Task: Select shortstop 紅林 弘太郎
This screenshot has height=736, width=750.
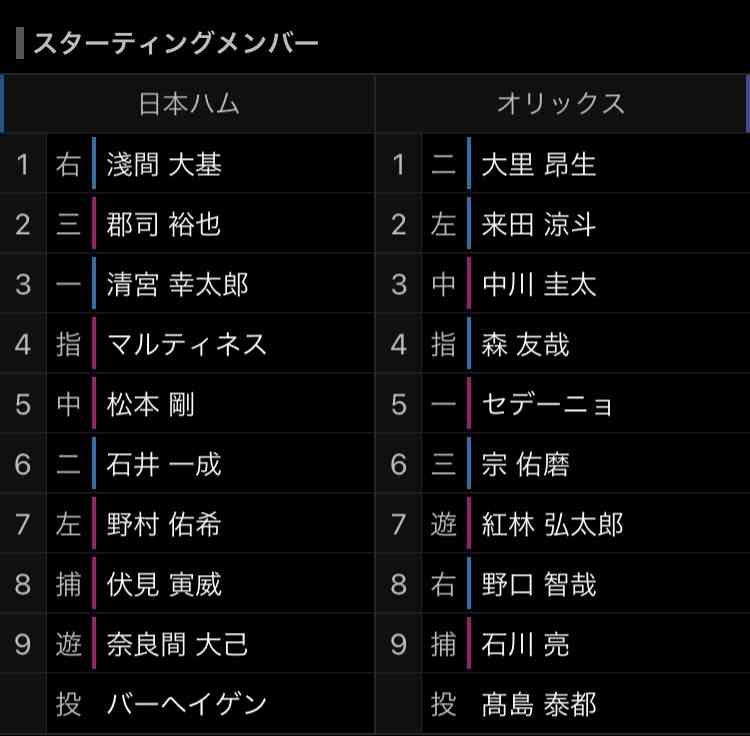Action: tap(552, 525)
